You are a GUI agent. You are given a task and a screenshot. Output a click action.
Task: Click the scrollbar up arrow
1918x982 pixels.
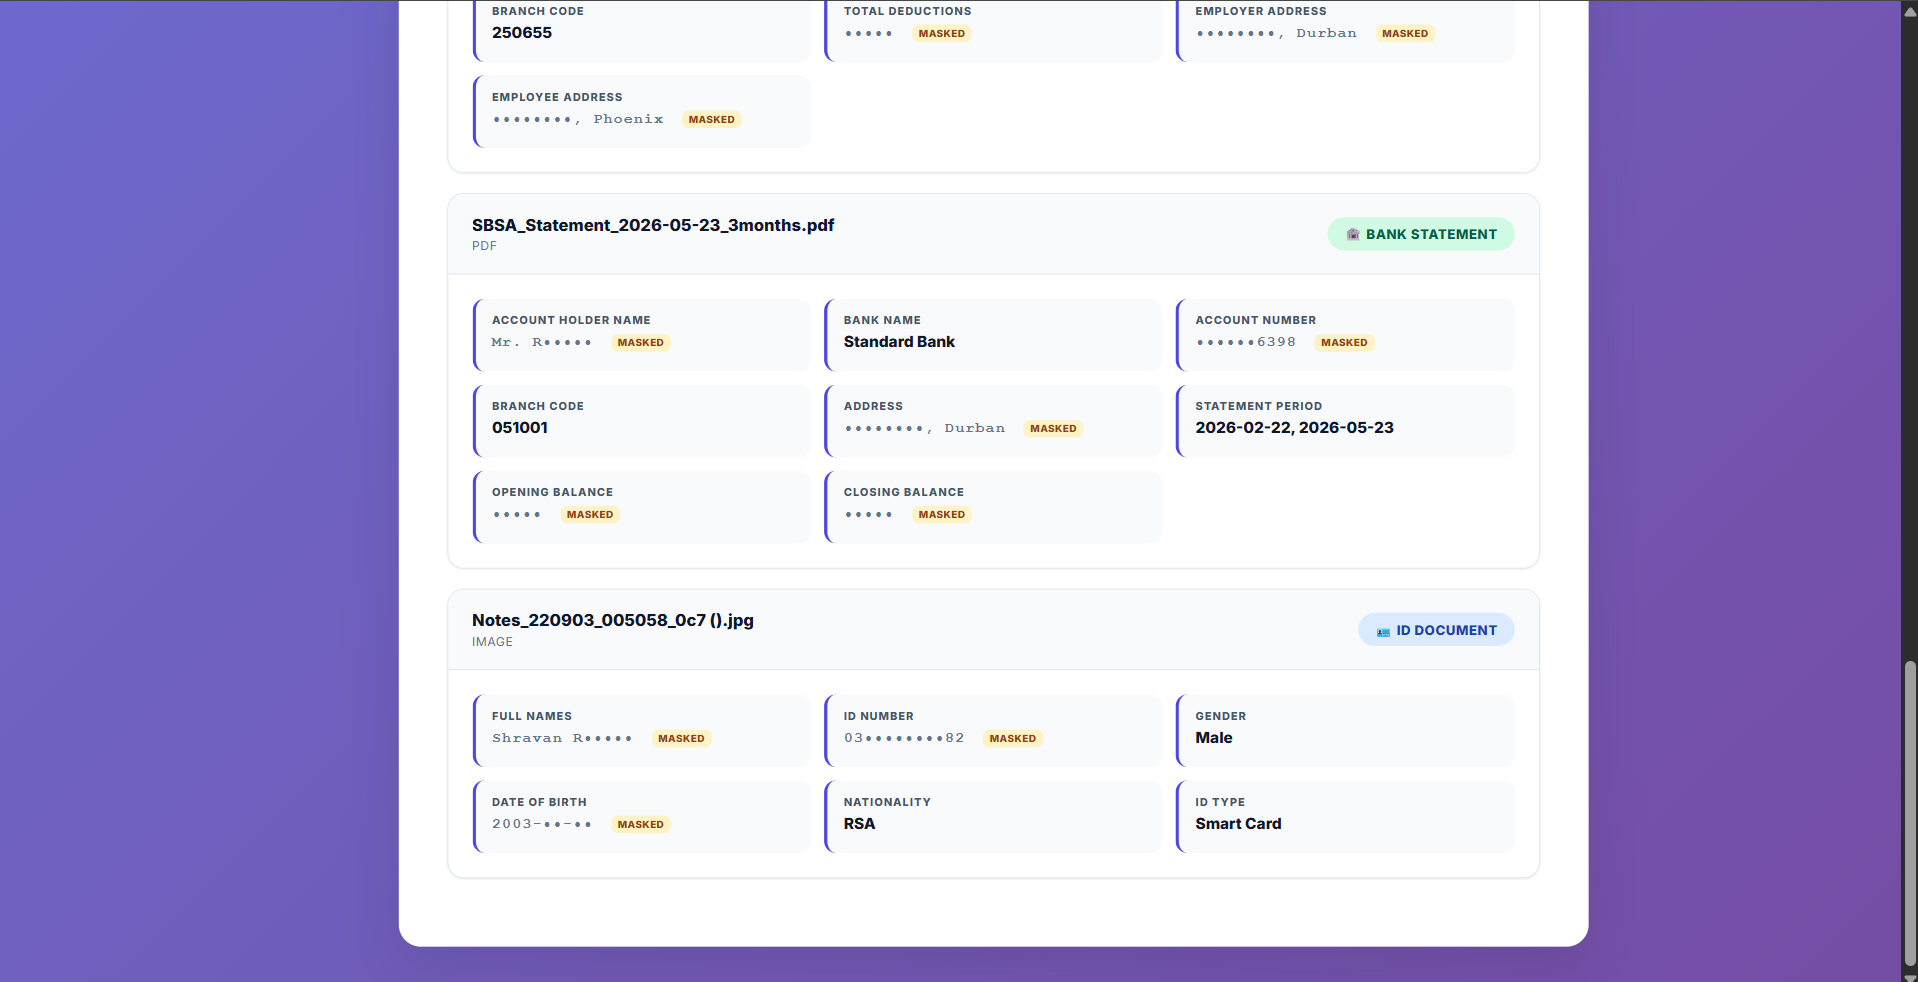click(1910, 11)
